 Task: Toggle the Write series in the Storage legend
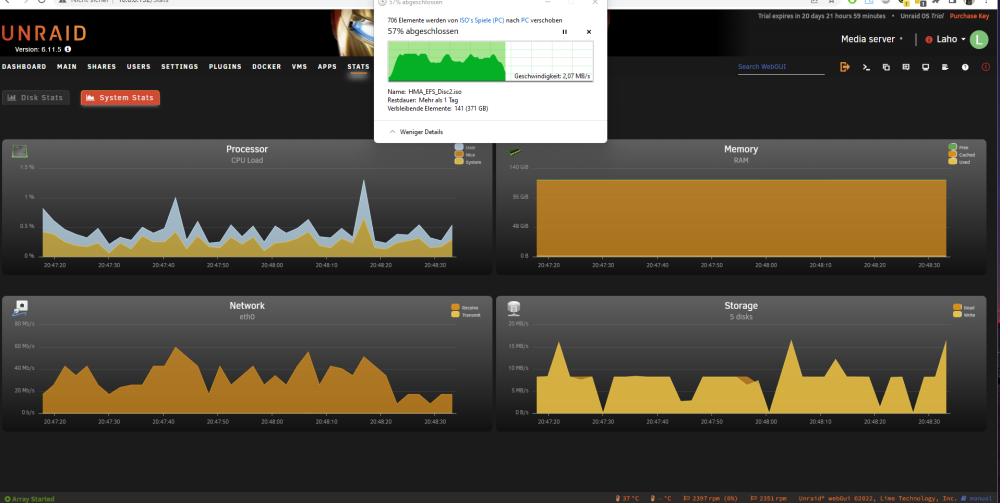(963, 314)
